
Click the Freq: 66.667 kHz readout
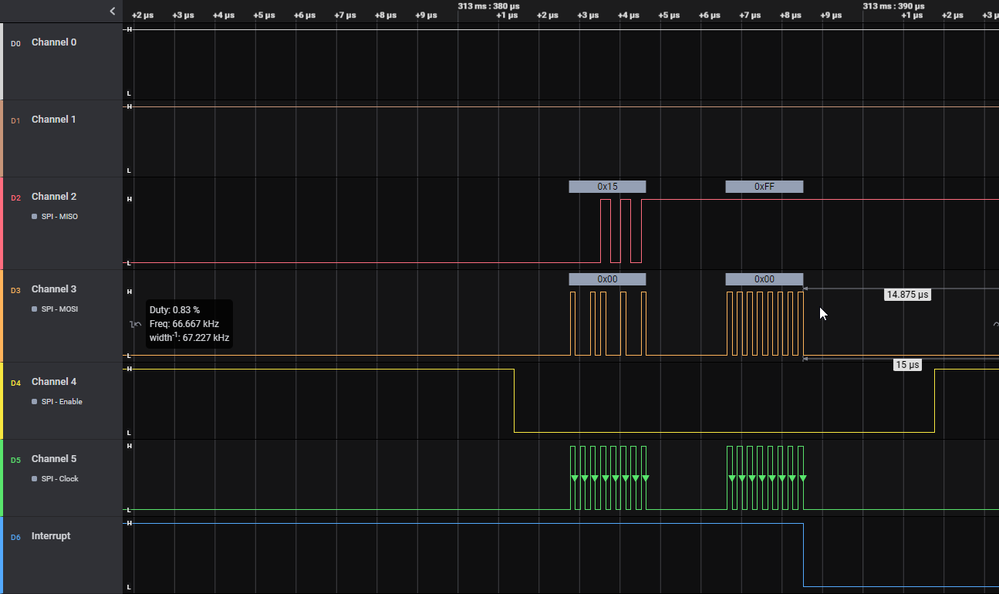point(184,324)
